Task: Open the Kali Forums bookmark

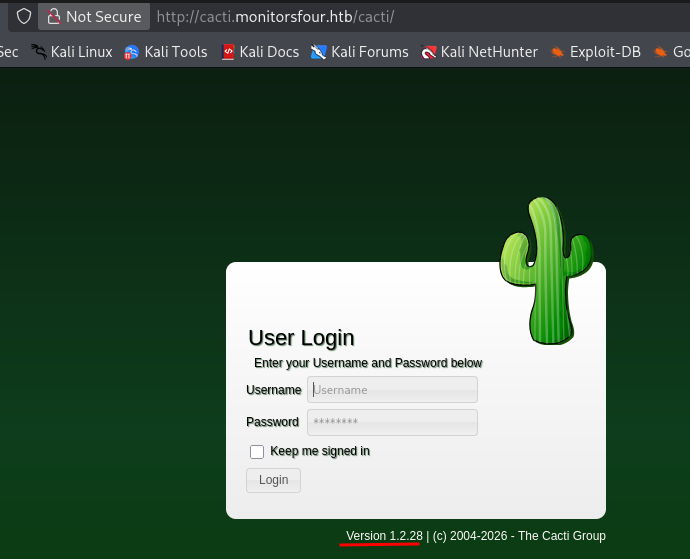Action: 360,52
